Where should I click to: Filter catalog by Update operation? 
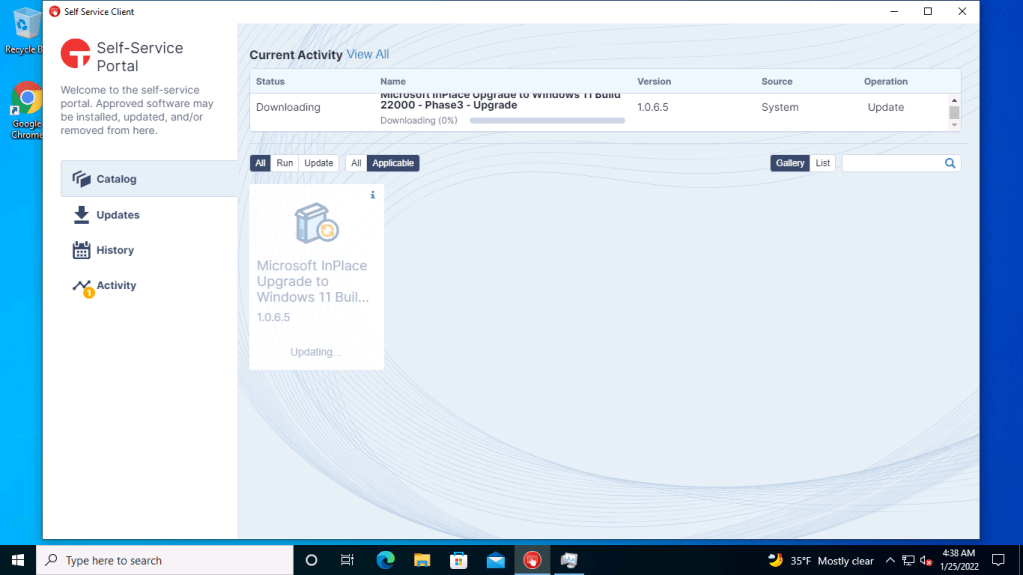(x=318, y=163)
